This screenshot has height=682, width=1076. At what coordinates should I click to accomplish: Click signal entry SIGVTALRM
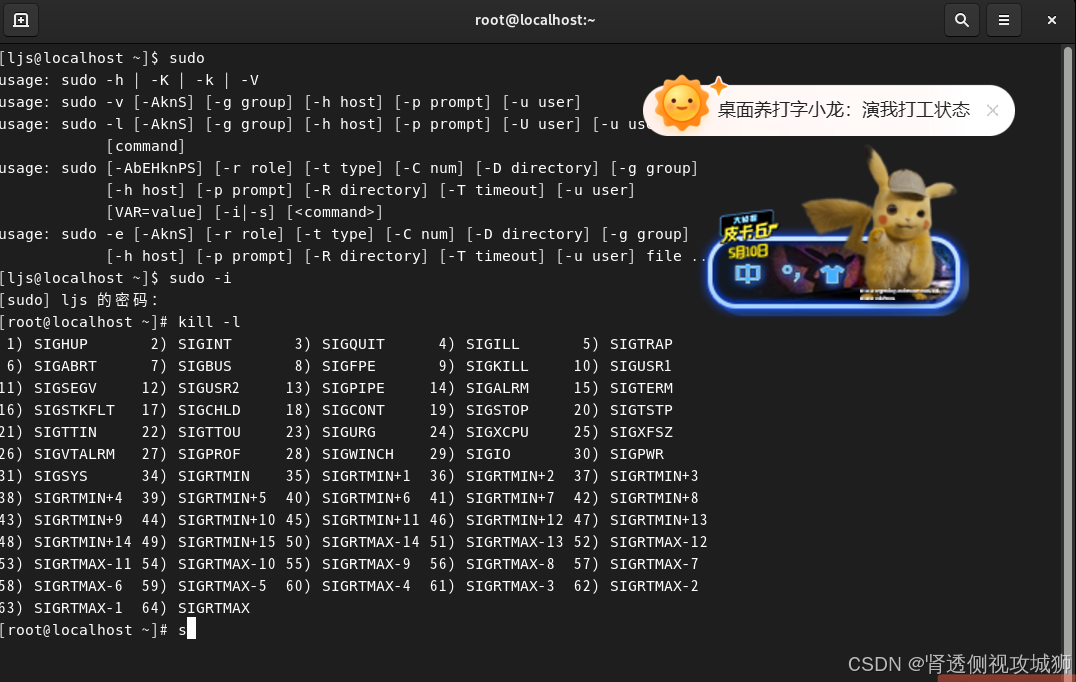pyautogui.click(x=74, y=454)
